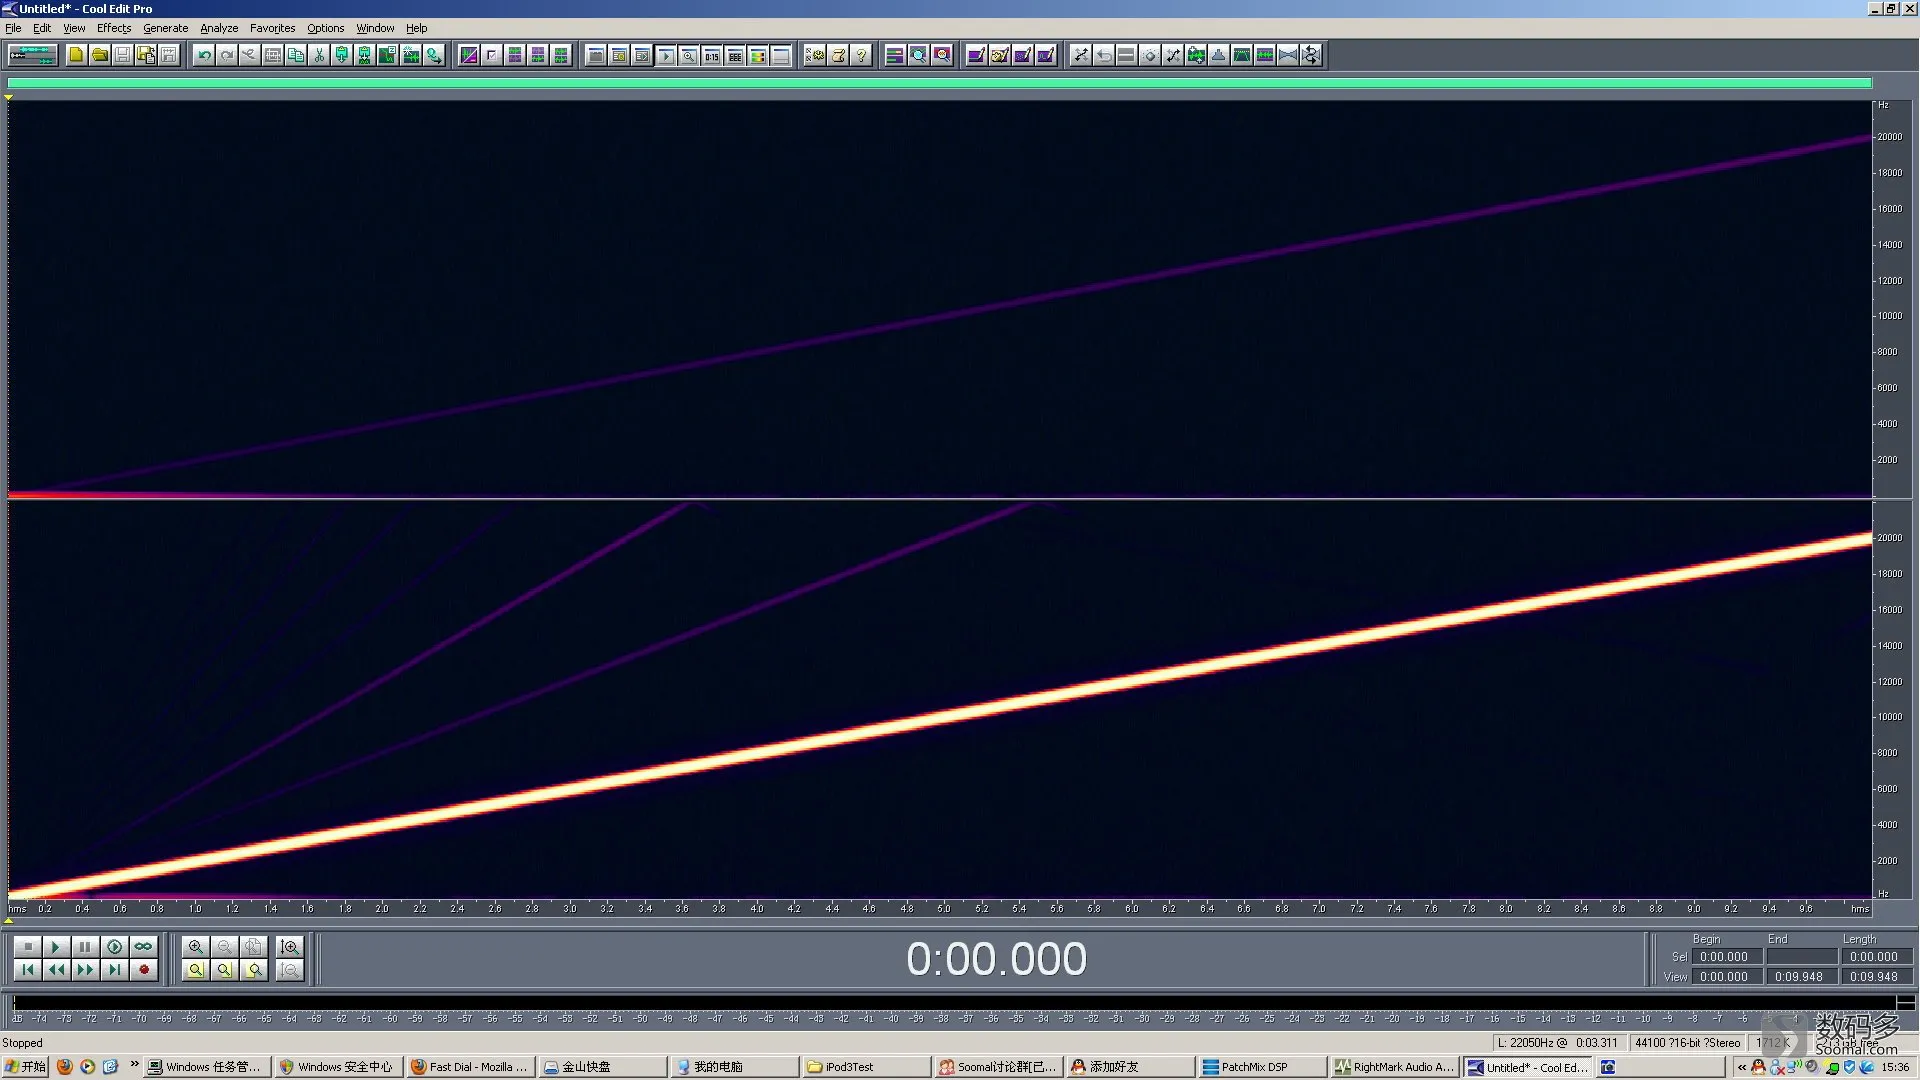
Task: Click zoom to left edge of selection
Action: coord(224,969)
